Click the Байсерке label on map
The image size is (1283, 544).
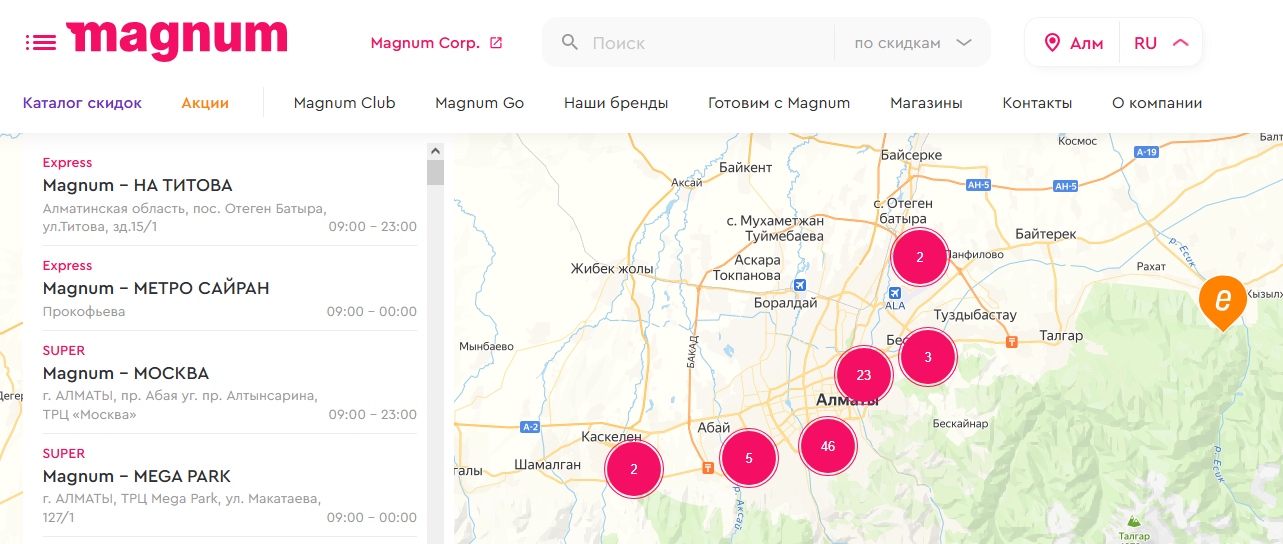[x=911, y=156]
